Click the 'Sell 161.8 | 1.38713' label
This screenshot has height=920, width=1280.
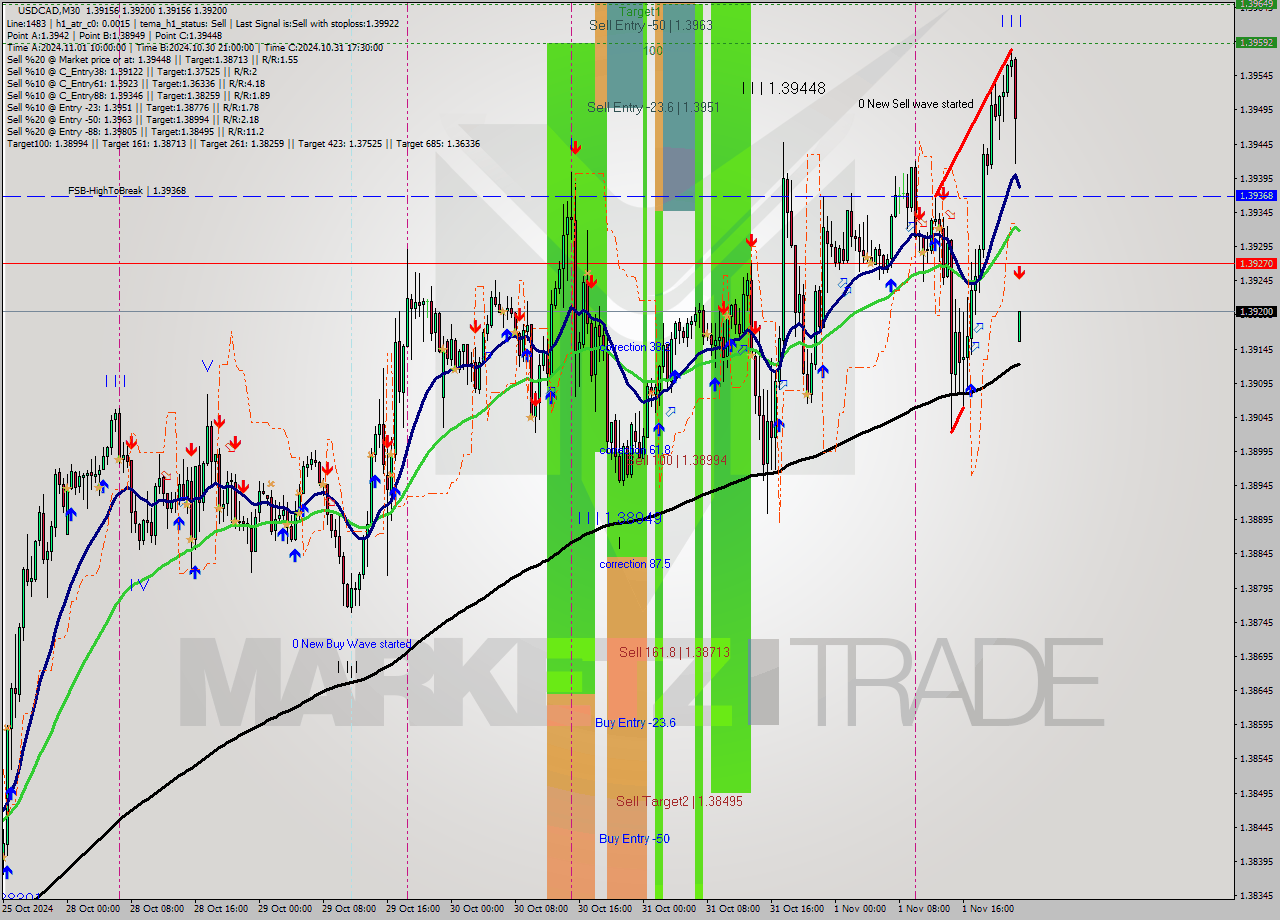point(674,652)
